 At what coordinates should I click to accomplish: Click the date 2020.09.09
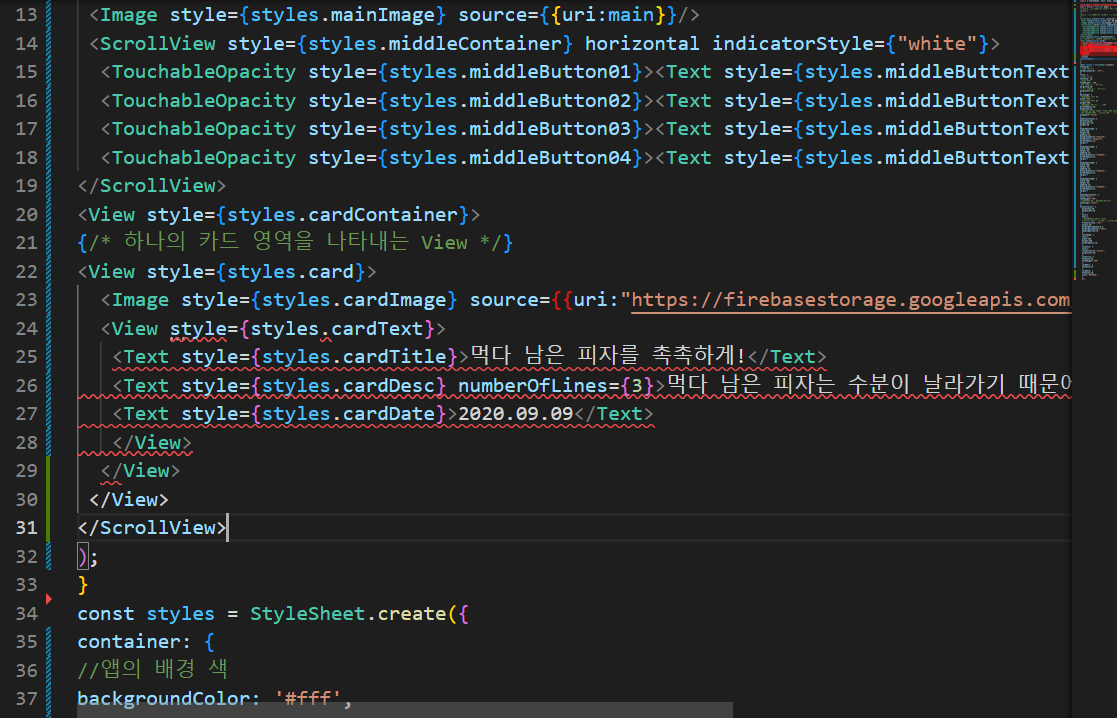[x=516, y=414]
